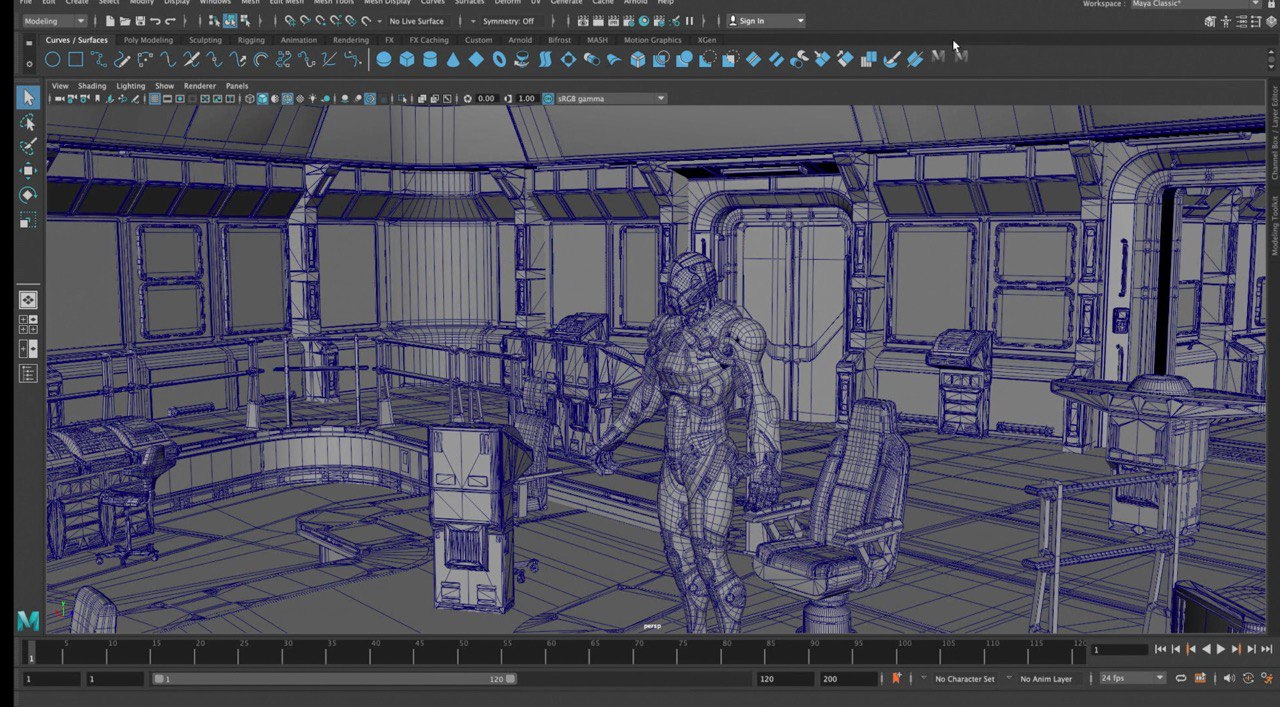This screenshot has width=1280, height=707.
Task: Go to end of playback range
Action: coord(1266,650)
